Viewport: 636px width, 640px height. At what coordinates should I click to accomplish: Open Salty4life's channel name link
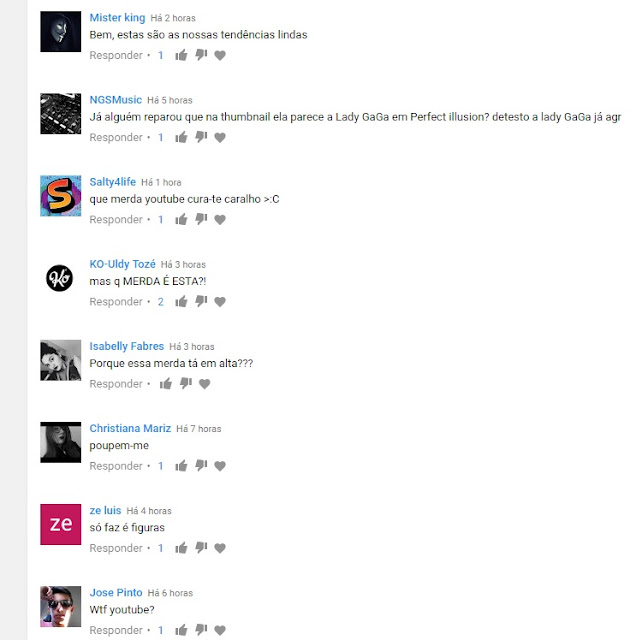[x=113, y=182]
